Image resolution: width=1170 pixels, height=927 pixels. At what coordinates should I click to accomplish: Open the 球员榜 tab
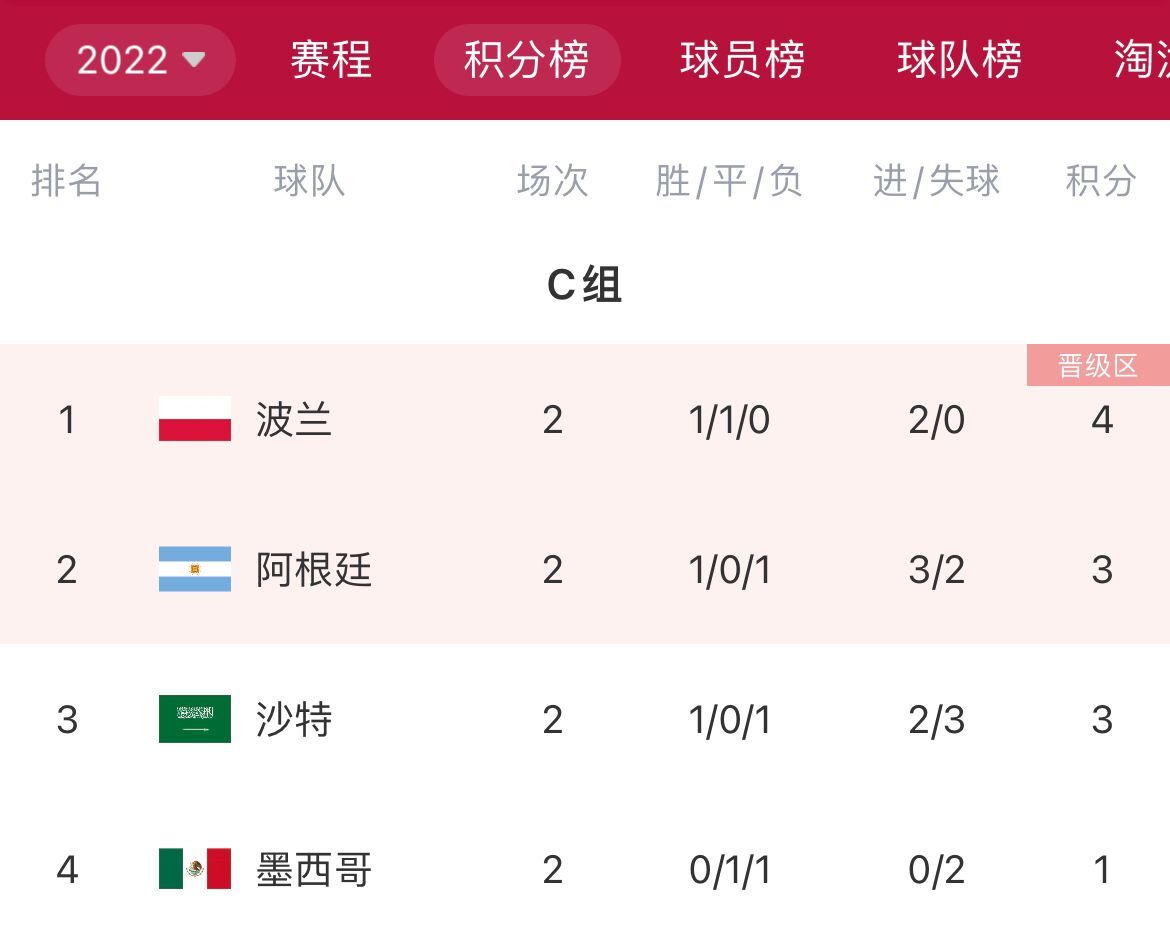742,60
